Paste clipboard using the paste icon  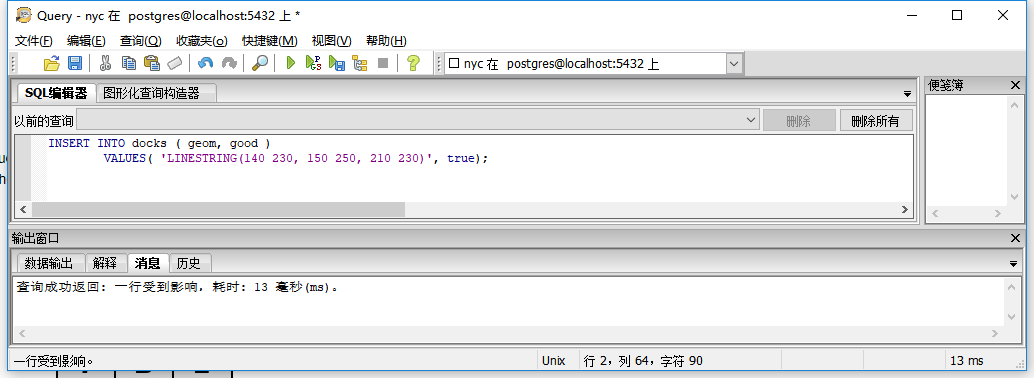pos(152,63)
